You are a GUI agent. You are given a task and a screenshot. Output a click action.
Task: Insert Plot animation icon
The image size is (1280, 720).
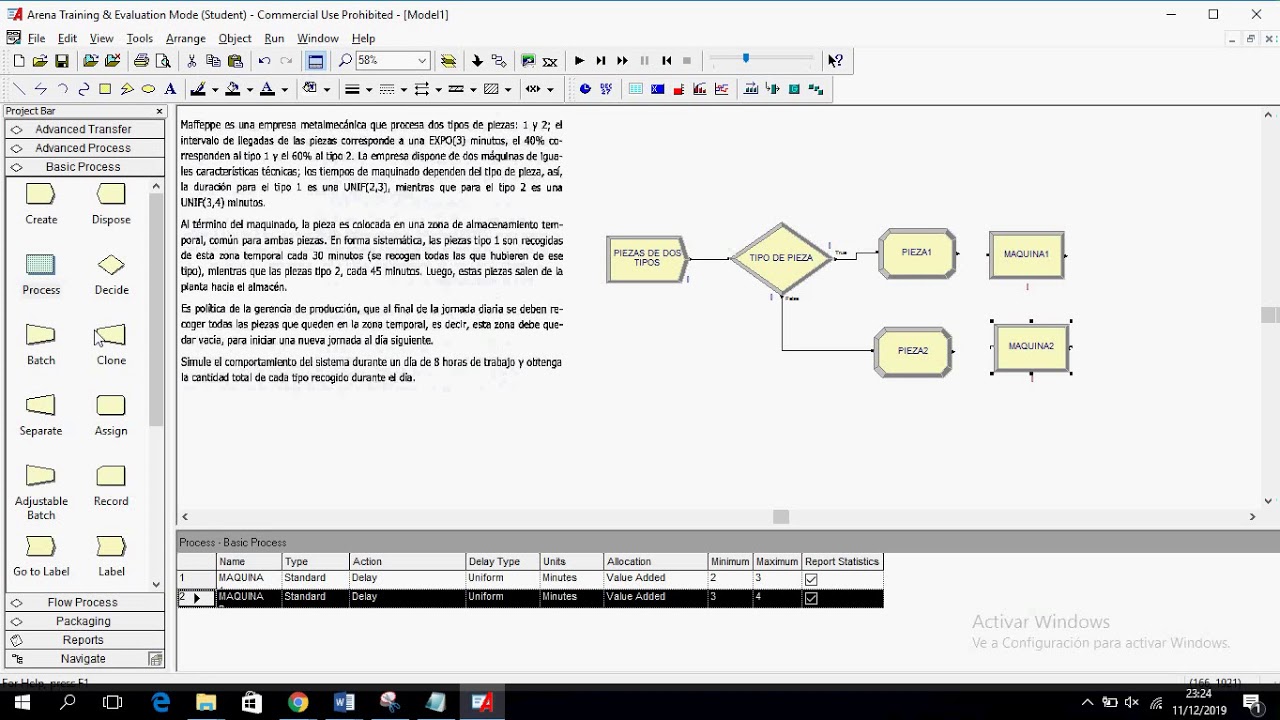pyautogui.click(x=723, y=89)
